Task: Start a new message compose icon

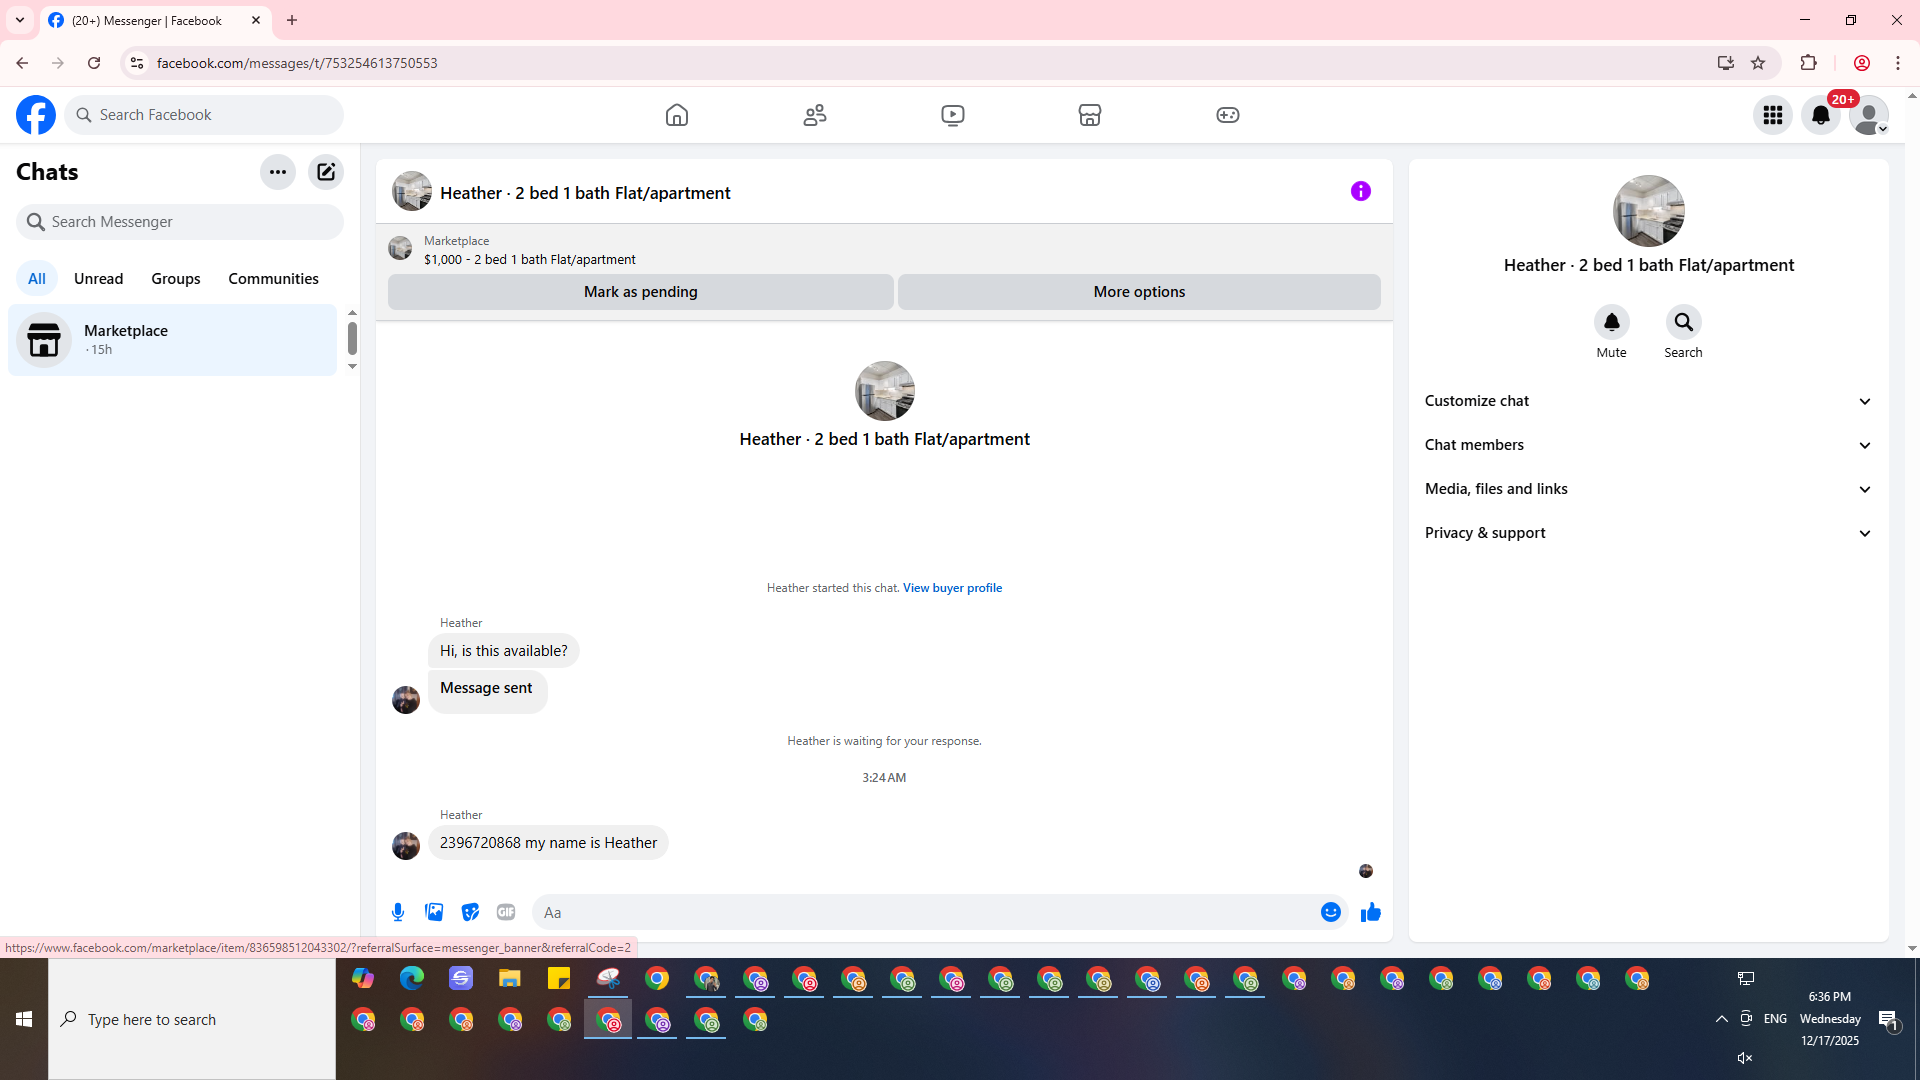Action: pos(326,172)
